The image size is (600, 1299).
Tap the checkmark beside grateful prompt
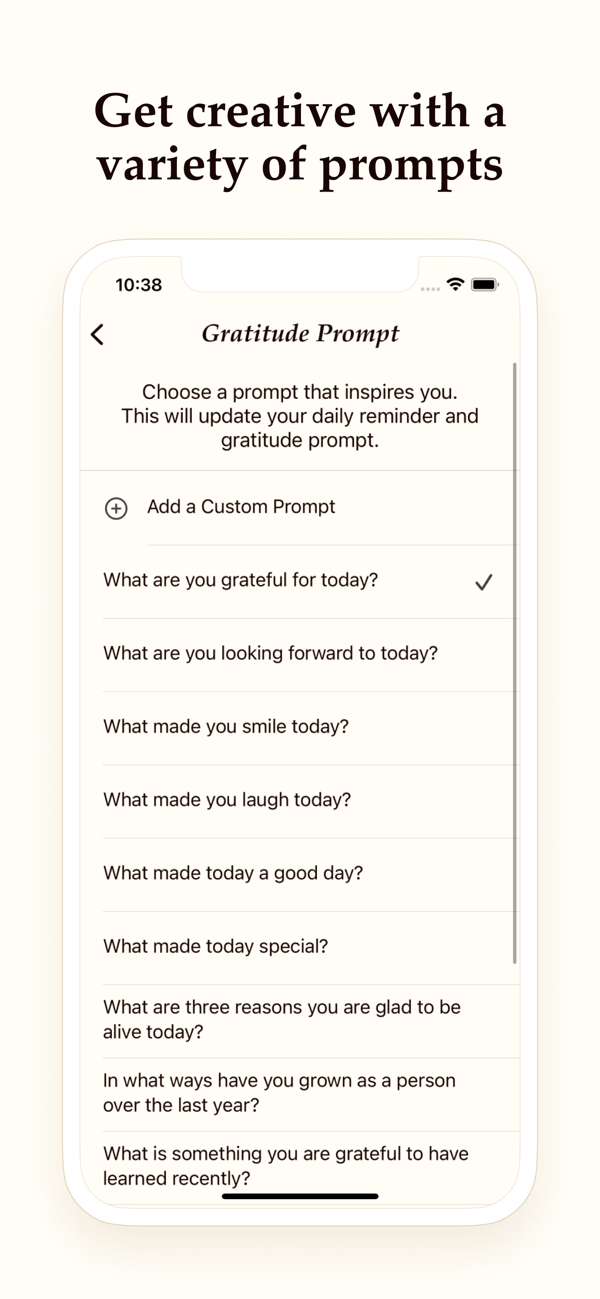pyautogui.click(x=483, y=581)
